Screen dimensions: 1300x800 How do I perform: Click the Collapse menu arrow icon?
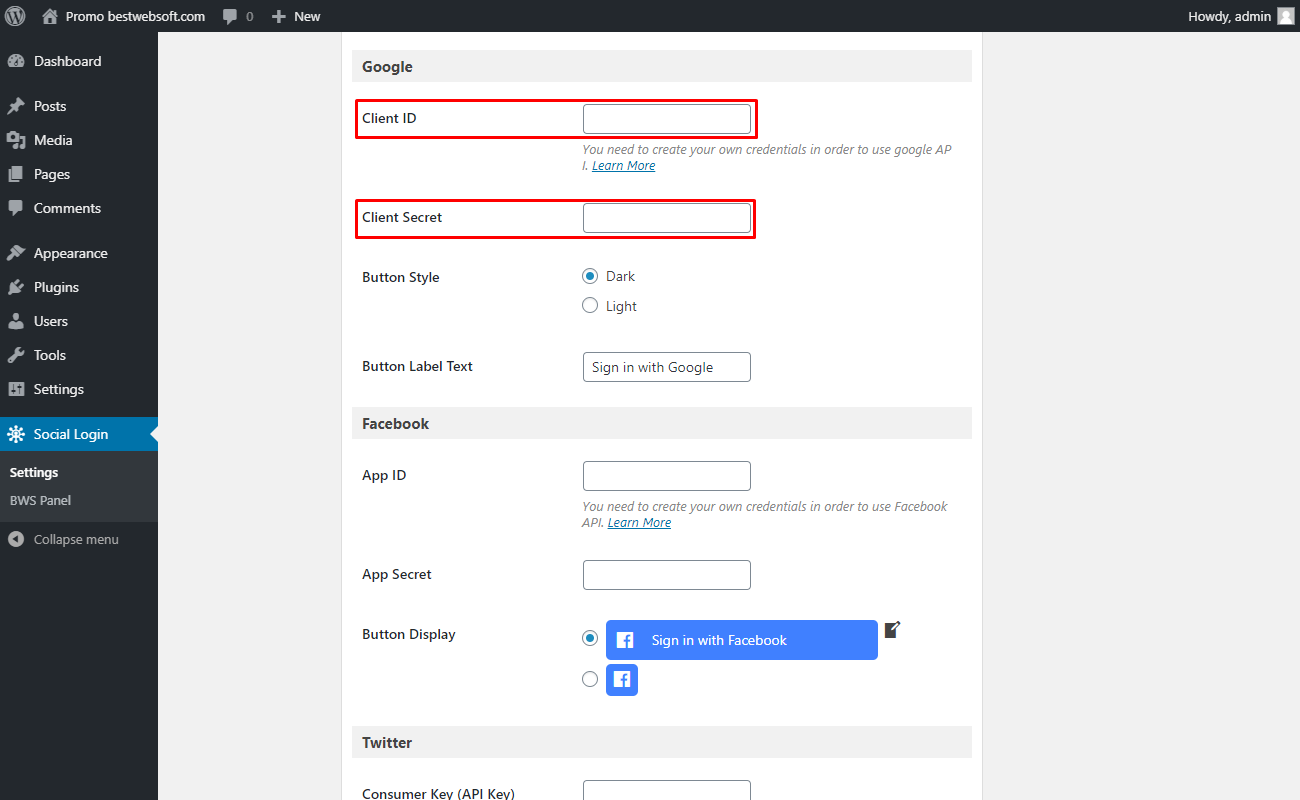pyautogui.click(x=16, y=539)
